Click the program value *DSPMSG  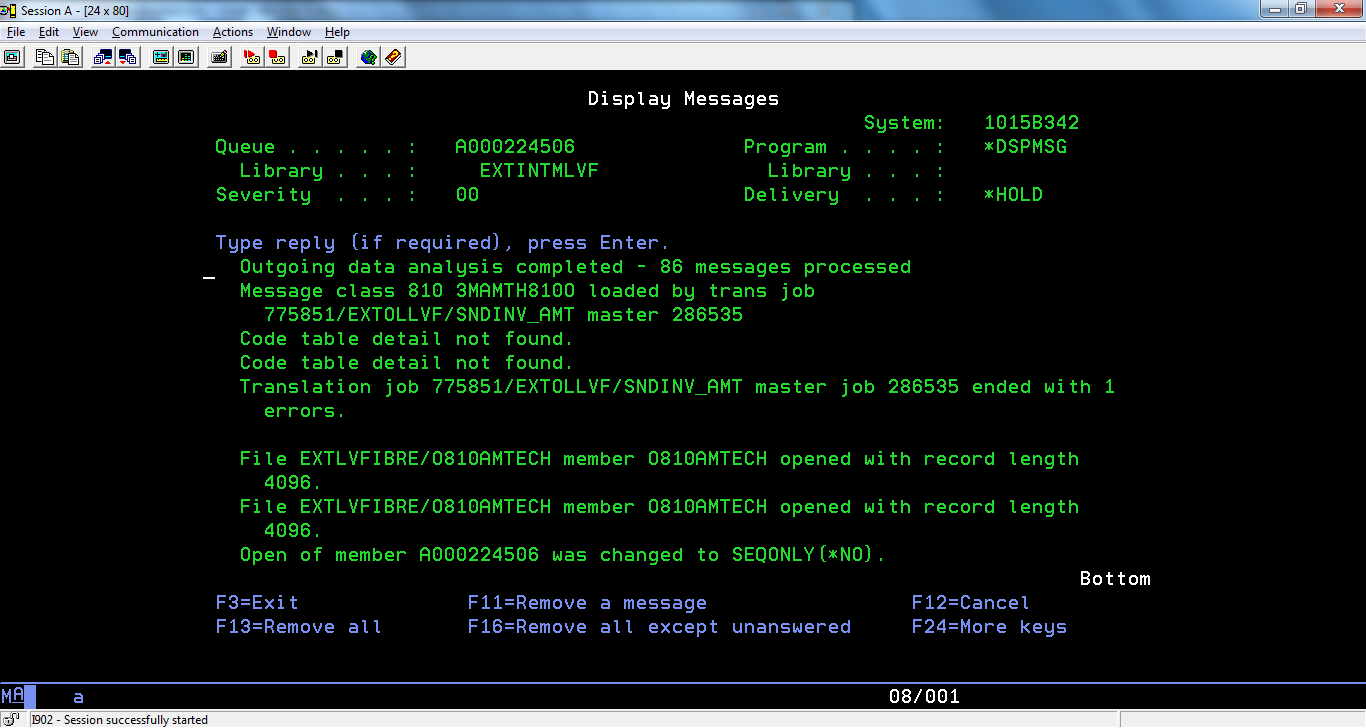click(x=1025, y=147)
